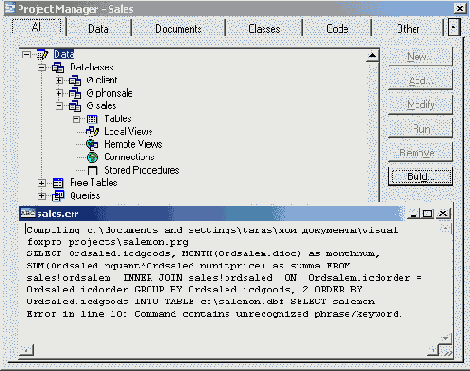Click the tree scrollbar up arrow
The image size is (470, 371).
tap(372, 56)
